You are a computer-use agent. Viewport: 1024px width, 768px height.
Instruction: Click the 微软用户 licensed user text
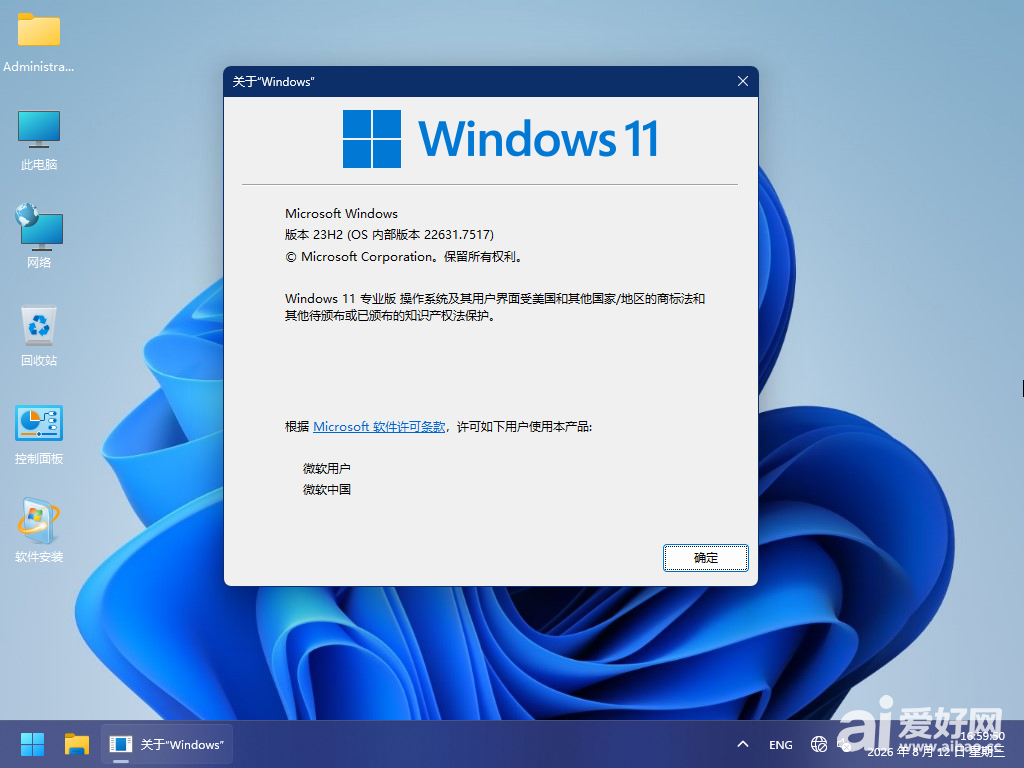(x=327, y=468)
